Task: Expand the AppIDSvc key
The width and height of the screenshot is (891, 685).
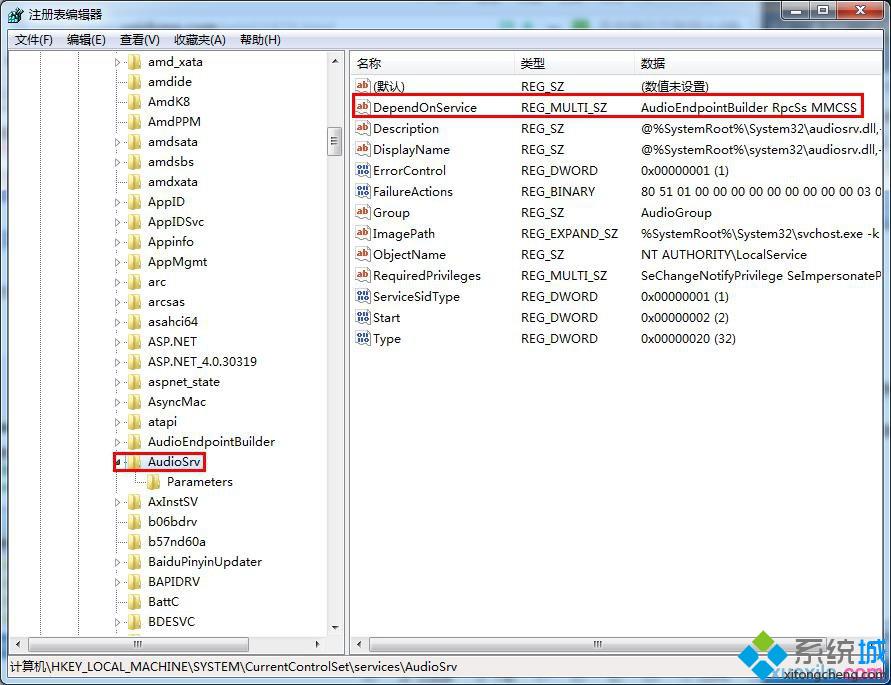Action: (118, 222)
